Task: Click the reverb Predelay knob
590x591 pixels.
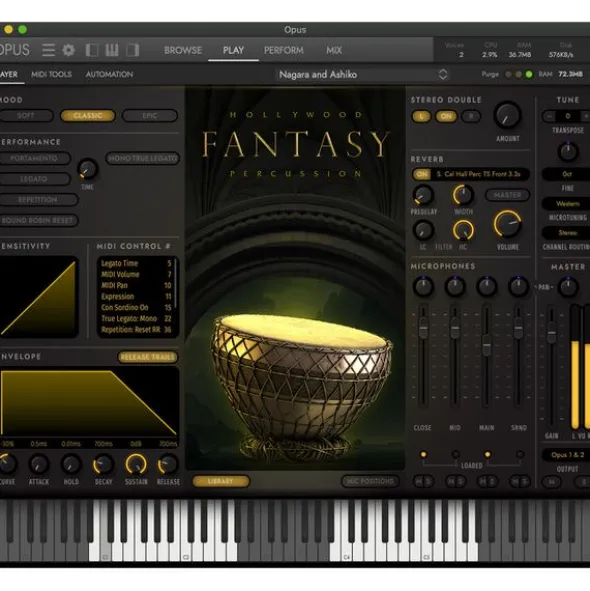Action: pyautogui.click(x=423, y=195)
